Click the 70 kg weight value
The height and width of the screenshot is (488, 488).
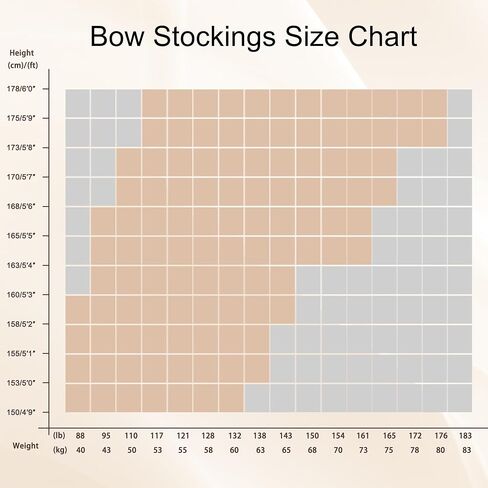pyautogui.click(x=338, y=450)
